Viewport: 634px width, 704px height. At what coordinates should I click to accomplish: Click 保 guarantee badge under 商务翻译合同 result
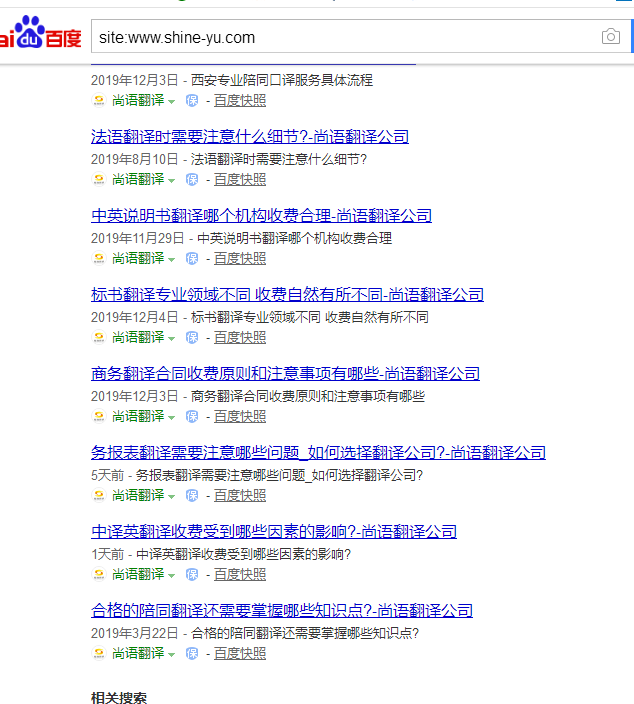(192, 417)
